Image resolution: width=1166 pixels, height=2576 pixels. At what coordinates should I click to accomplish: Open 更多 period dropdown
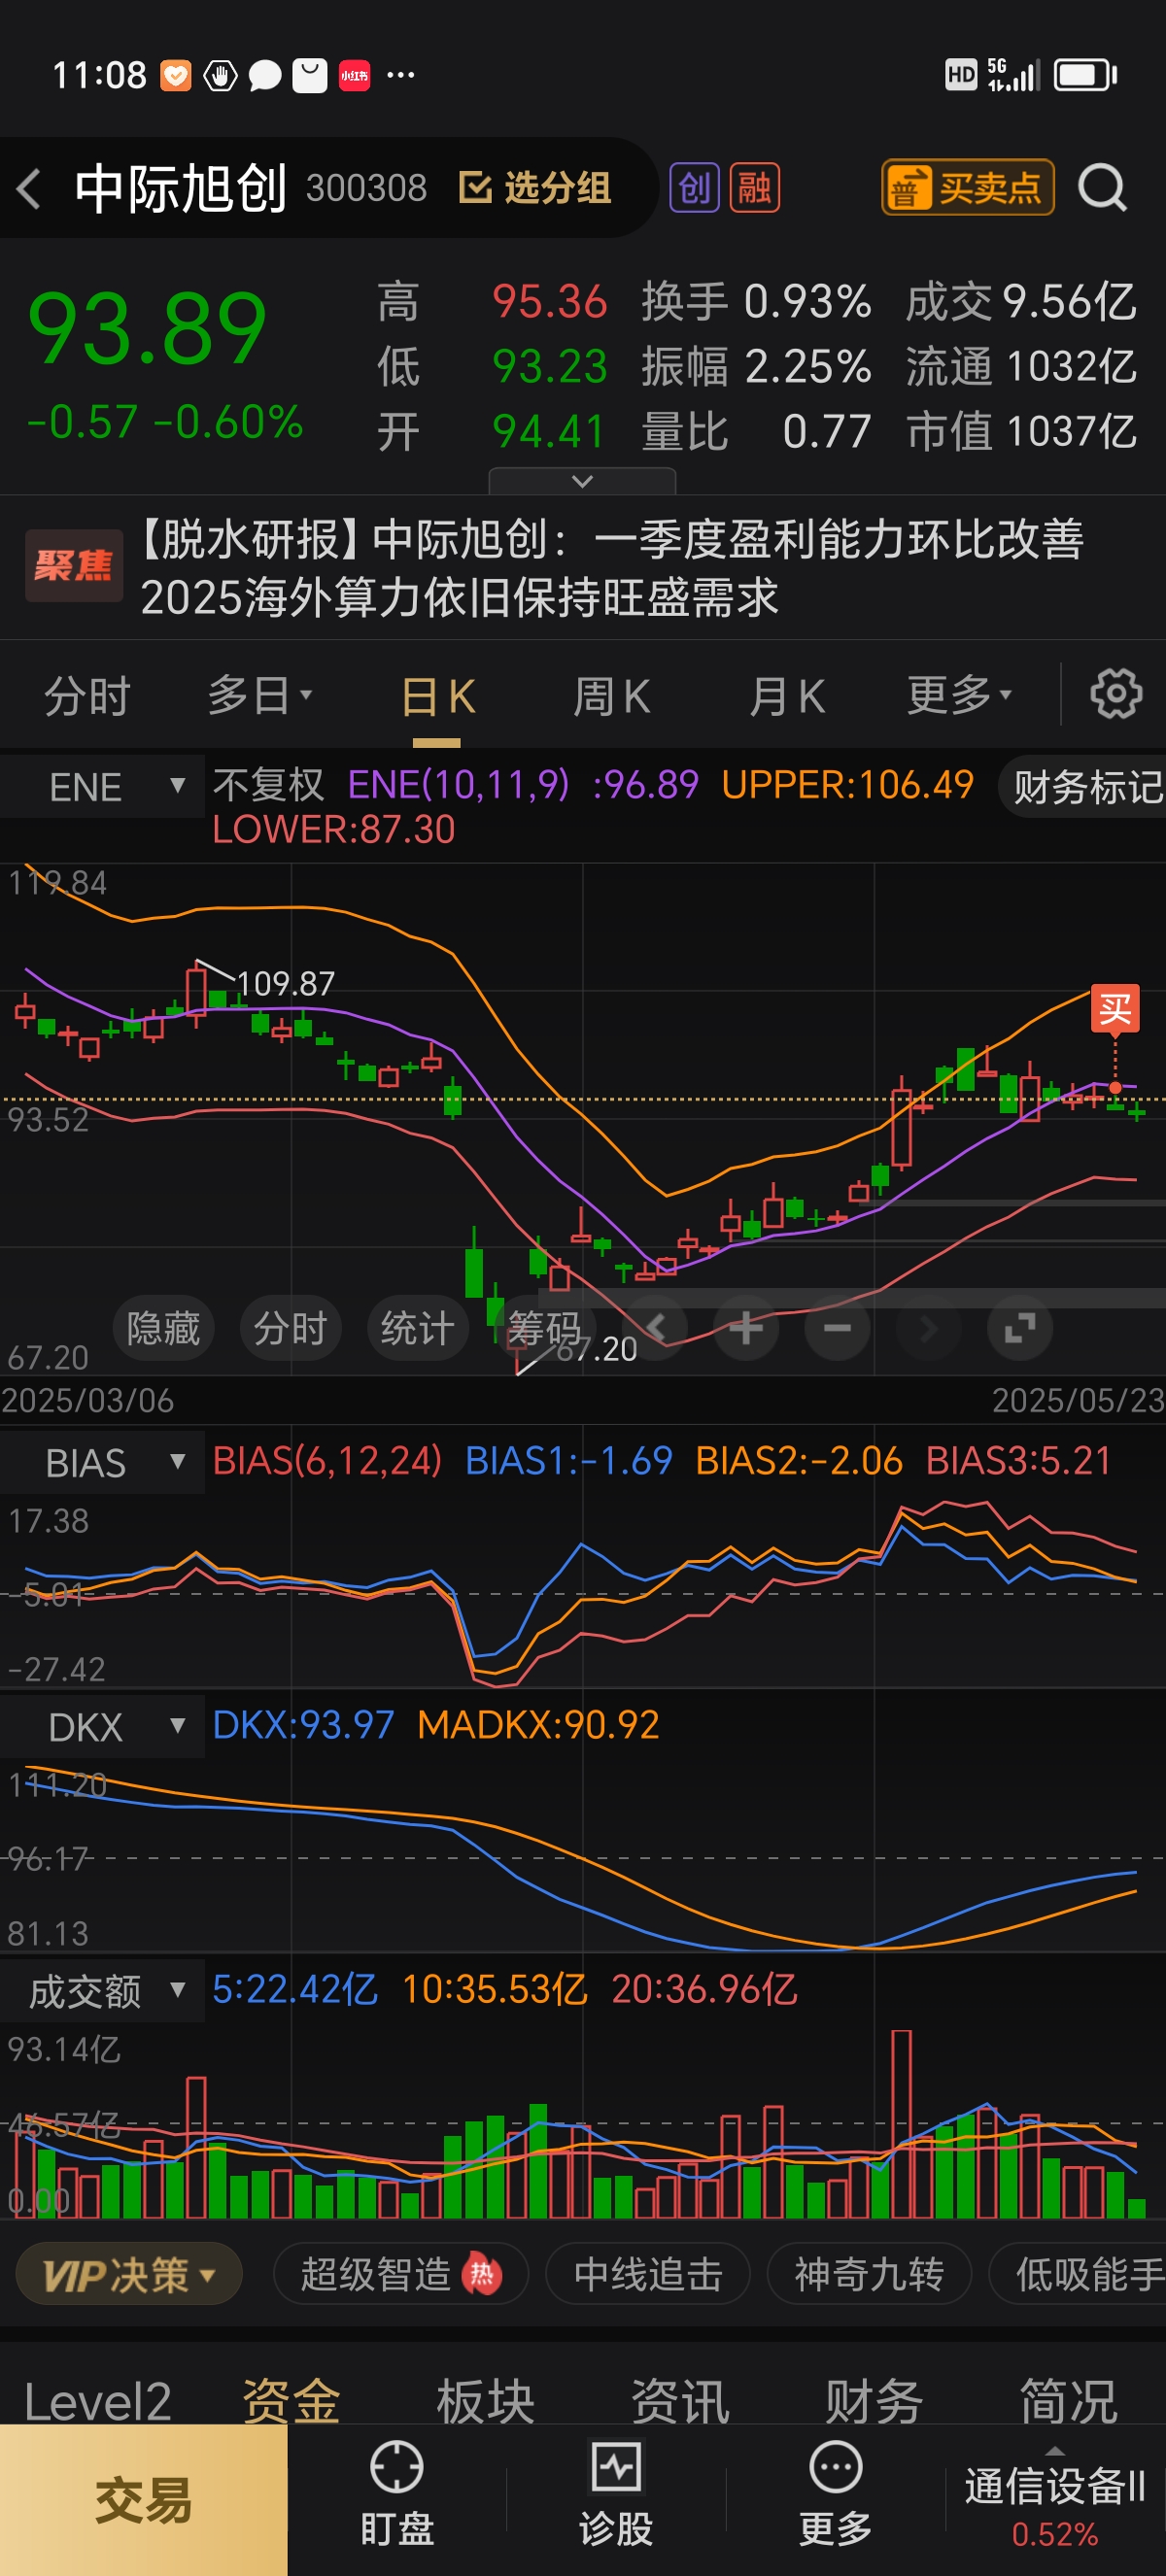click(959, 695)
